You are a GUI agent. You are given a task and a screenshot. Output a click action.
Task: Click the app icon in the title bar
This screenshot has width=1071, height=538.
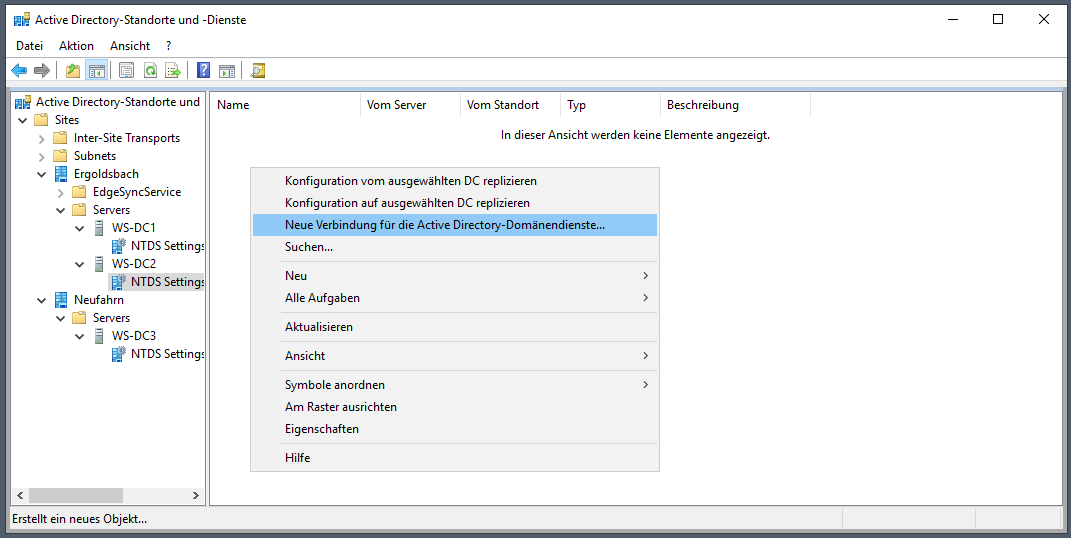[22, 20]
